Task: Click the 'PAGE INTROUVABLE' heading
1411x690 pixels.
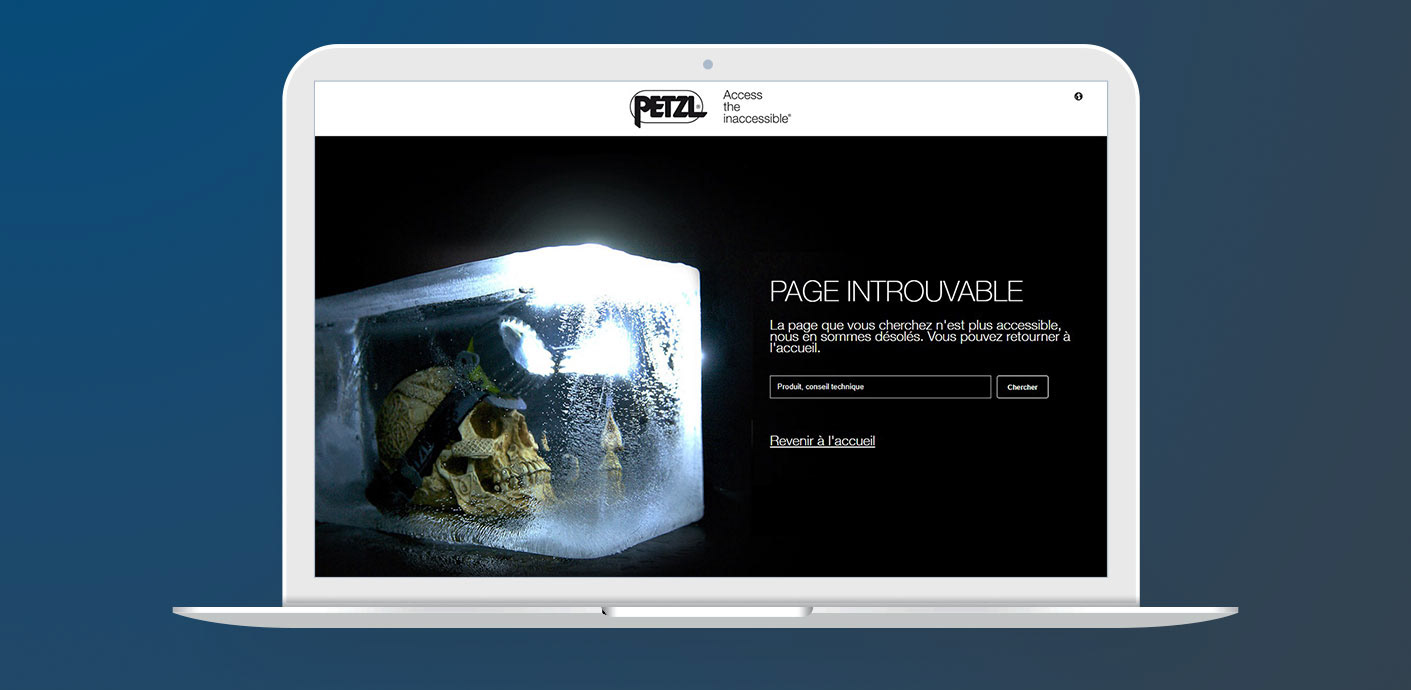Action: (x=896, y=292)
